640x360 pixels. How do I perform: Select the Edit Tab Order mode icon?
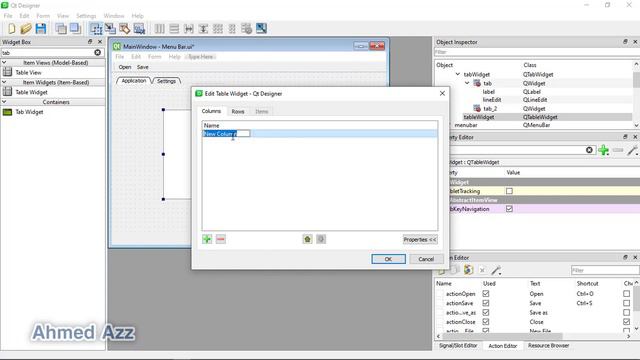[139, 29]
